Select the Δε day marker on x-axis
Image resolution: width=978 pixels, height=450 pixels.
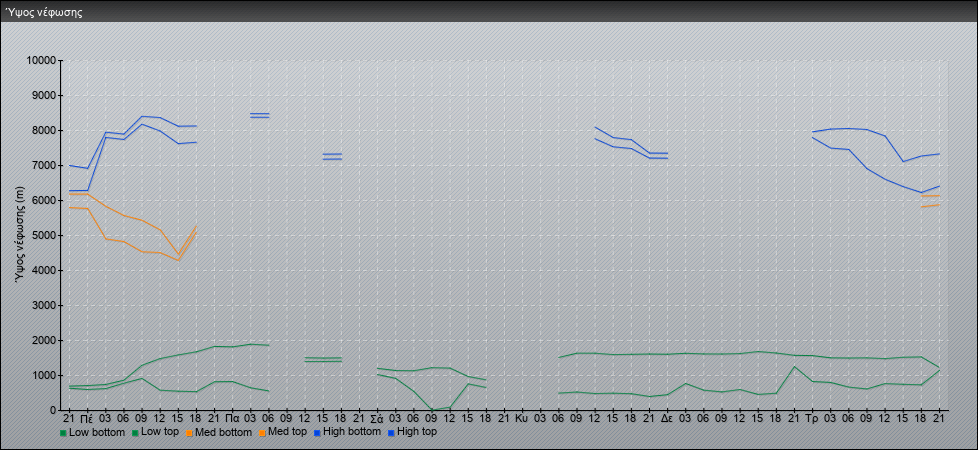coord(667,418)
